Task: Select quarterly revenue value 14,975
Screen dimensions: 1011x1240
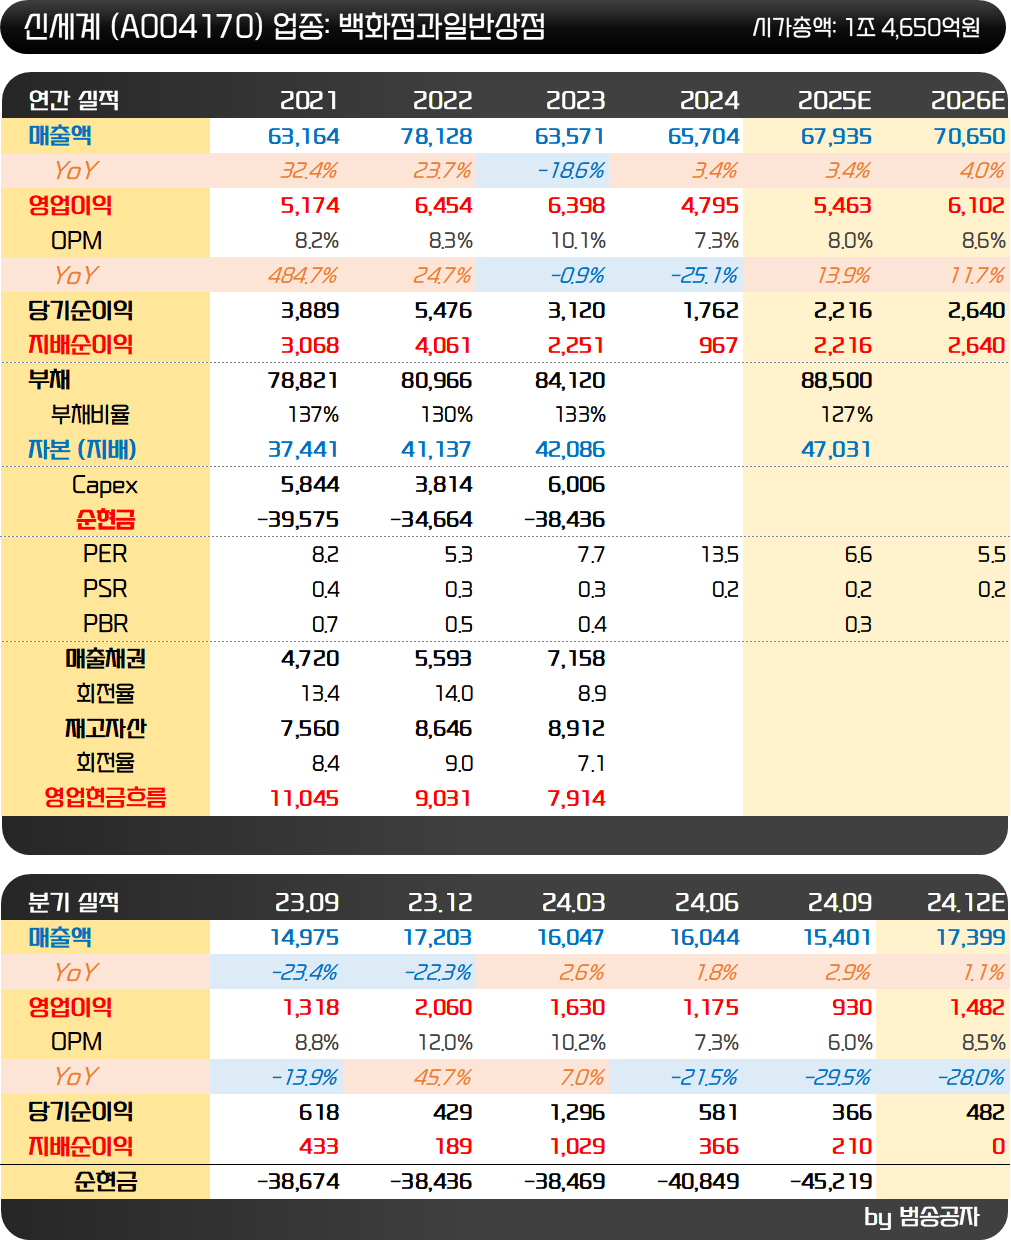Action: coord(305,938)
